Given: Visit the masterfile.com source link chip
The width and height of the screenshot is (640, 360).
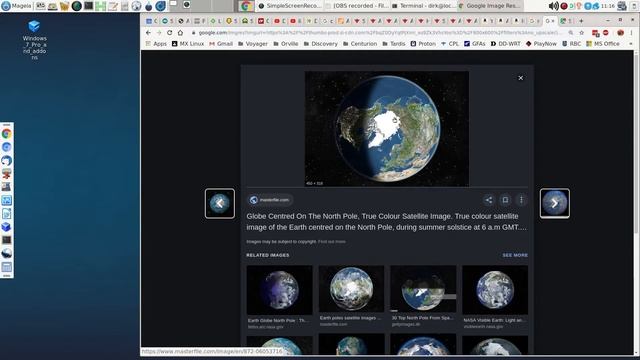Looking at the screenshot, I should point(270,200).
